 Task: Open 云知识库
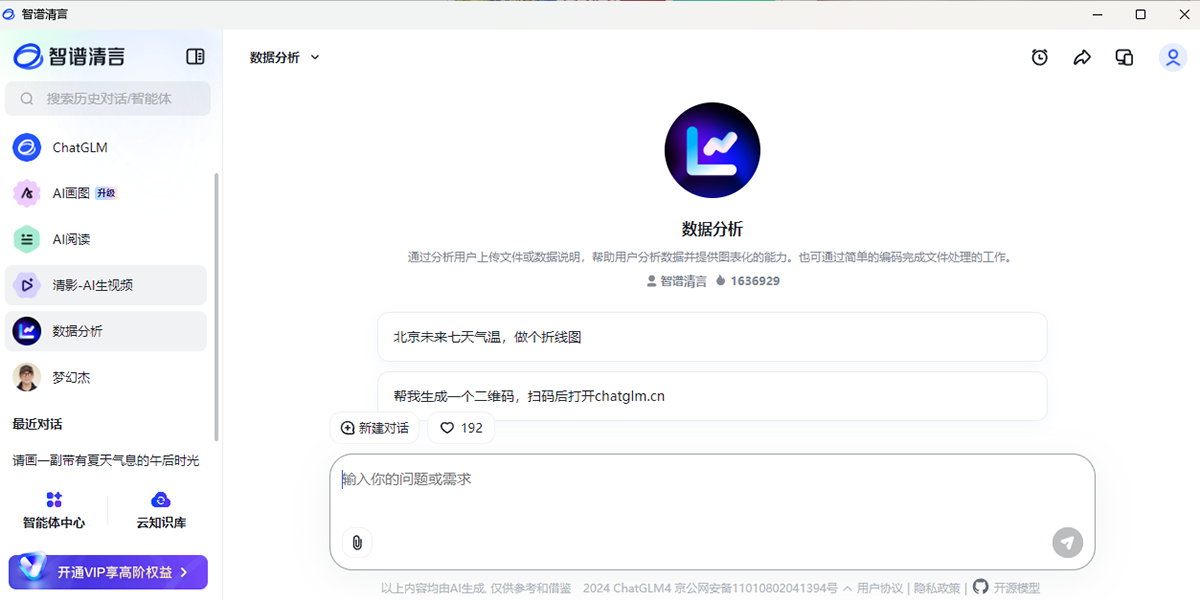pos(159,508)
